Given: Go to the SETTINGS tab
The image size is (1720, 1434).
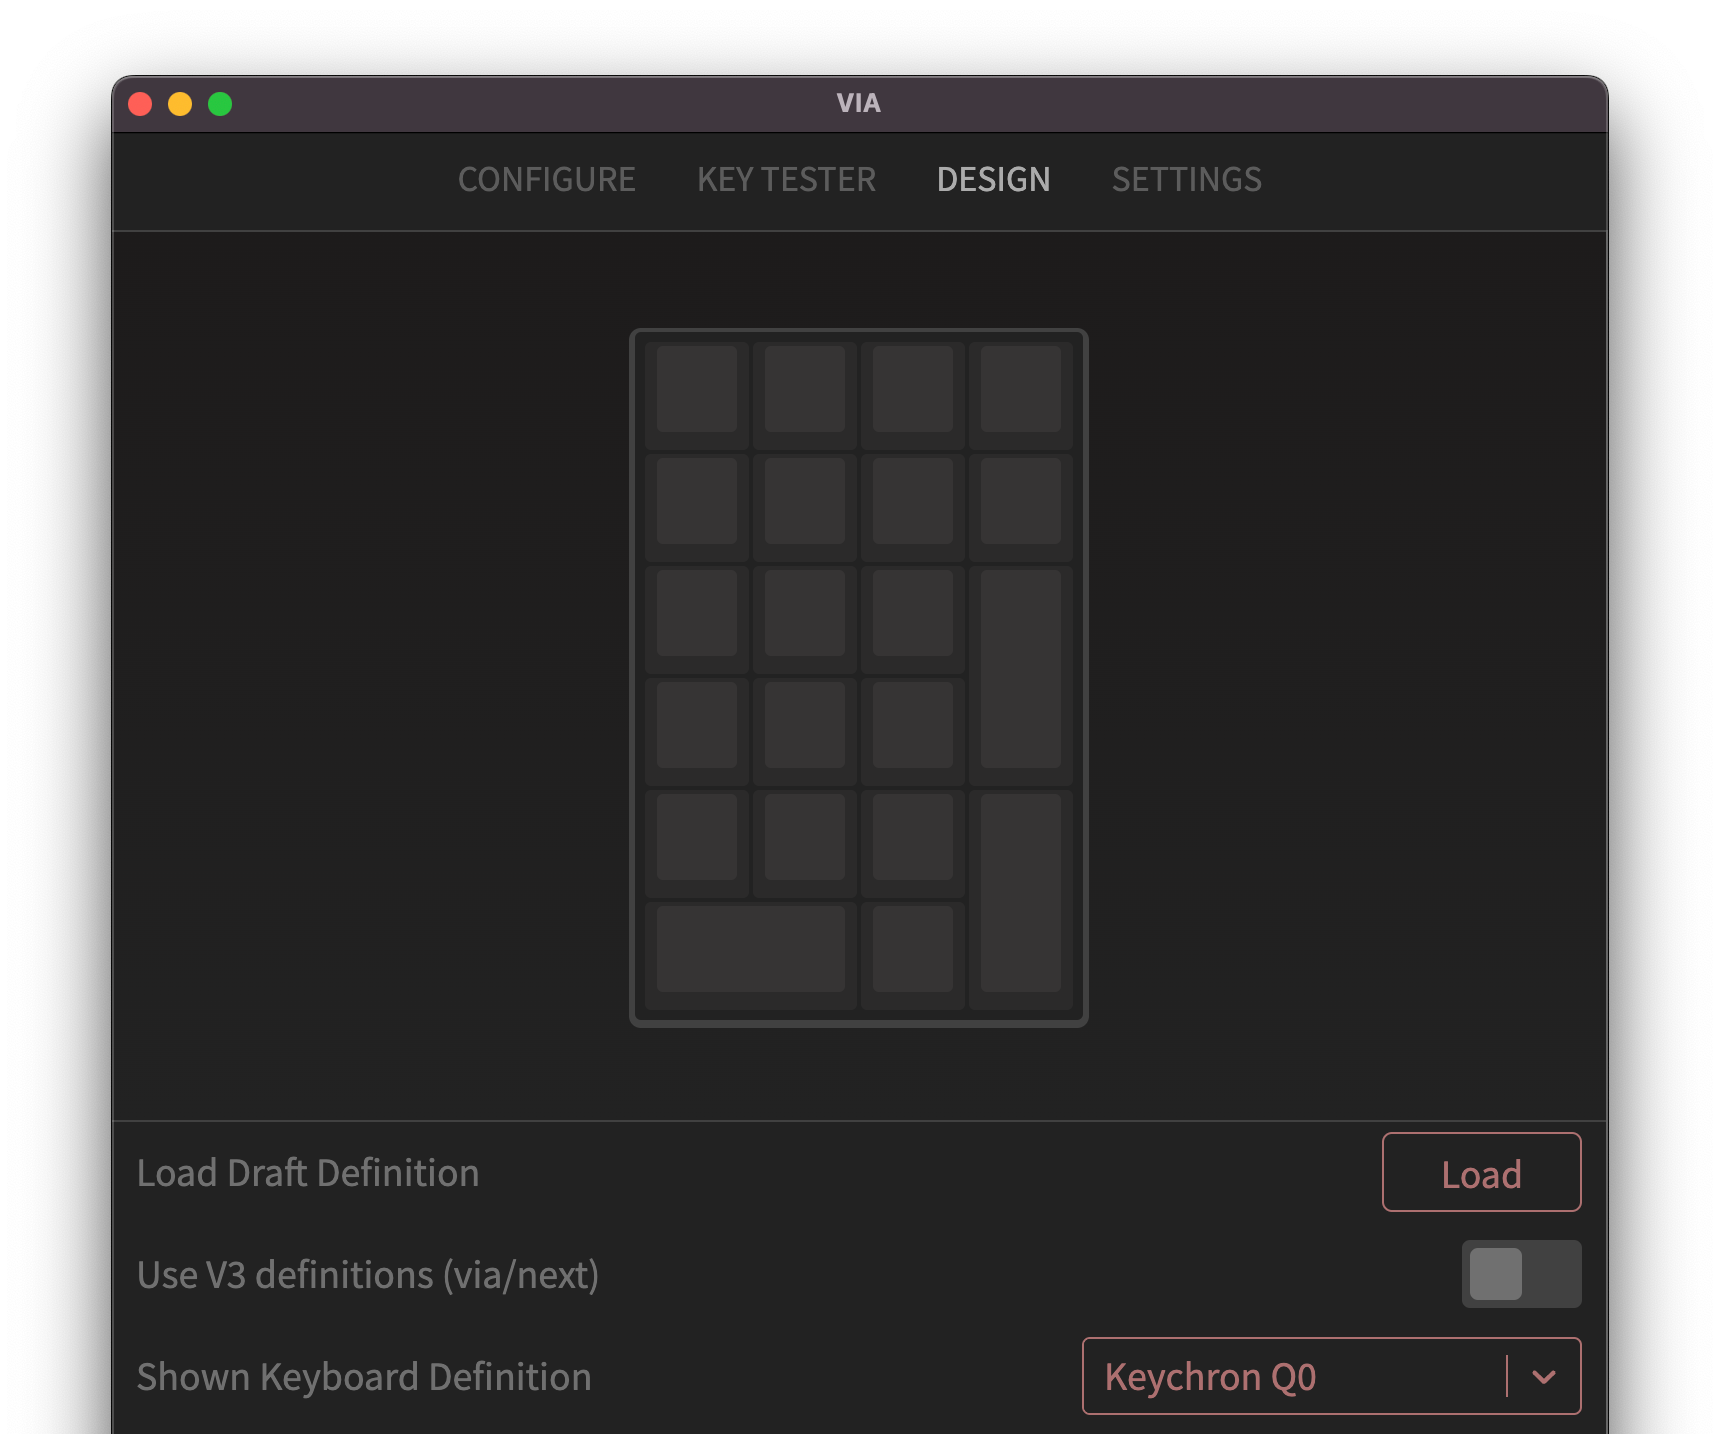Looking at the screenshot, I should (x=1187, y=180).
